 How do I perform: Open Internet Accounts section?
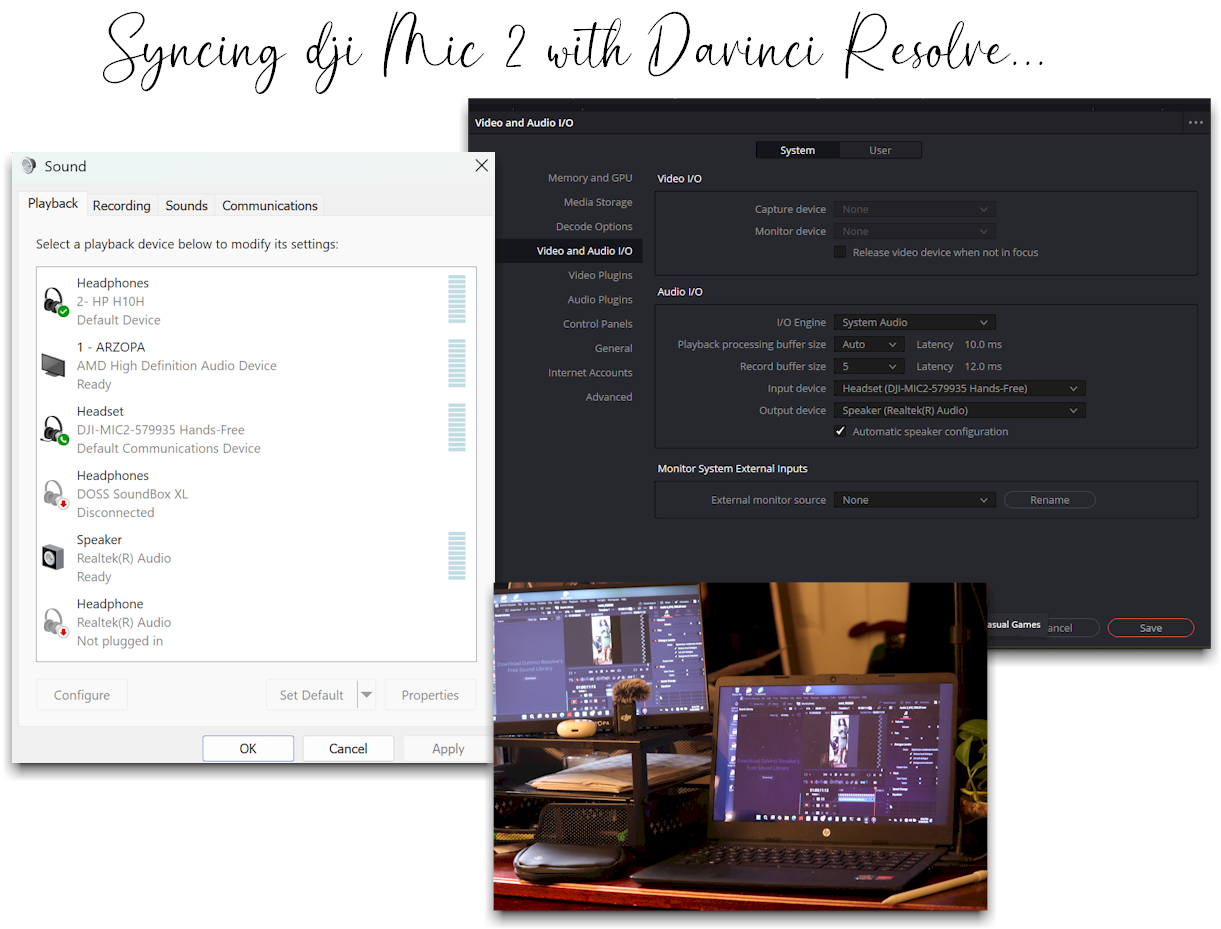tap(590, 372)
